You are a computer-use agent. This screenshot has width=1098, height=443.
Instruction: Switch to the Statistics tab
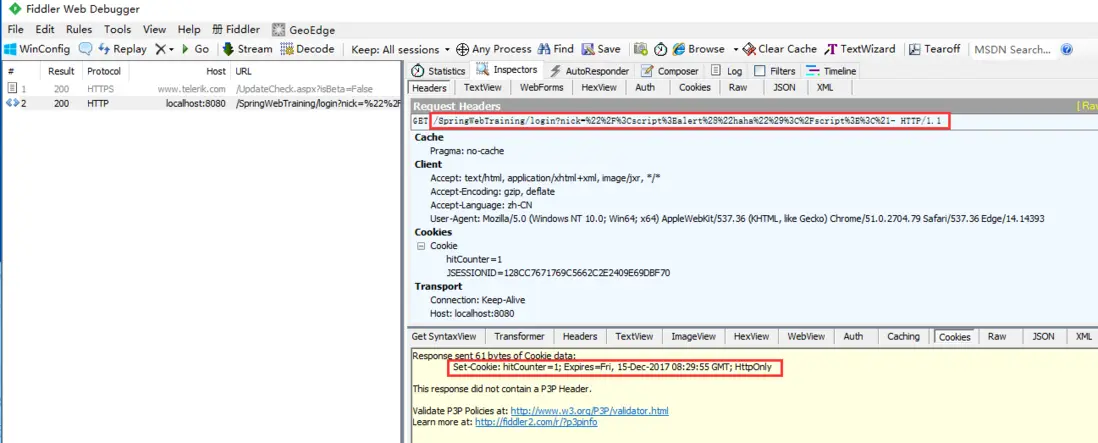[438, 71]
